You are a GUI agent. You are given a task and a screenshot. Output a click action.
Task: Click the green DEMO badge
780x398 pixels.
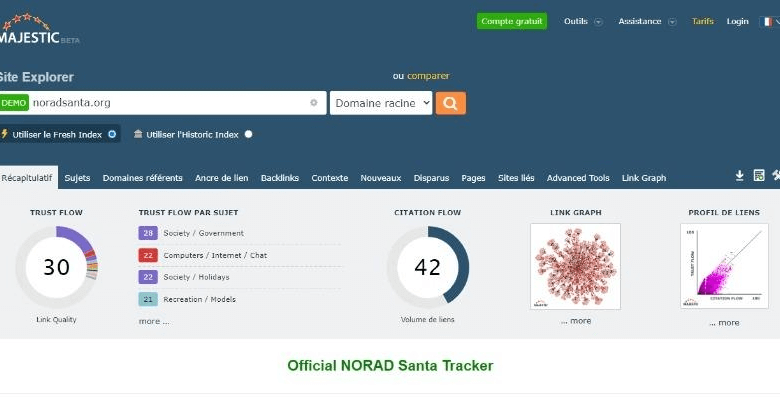(14, 103)
